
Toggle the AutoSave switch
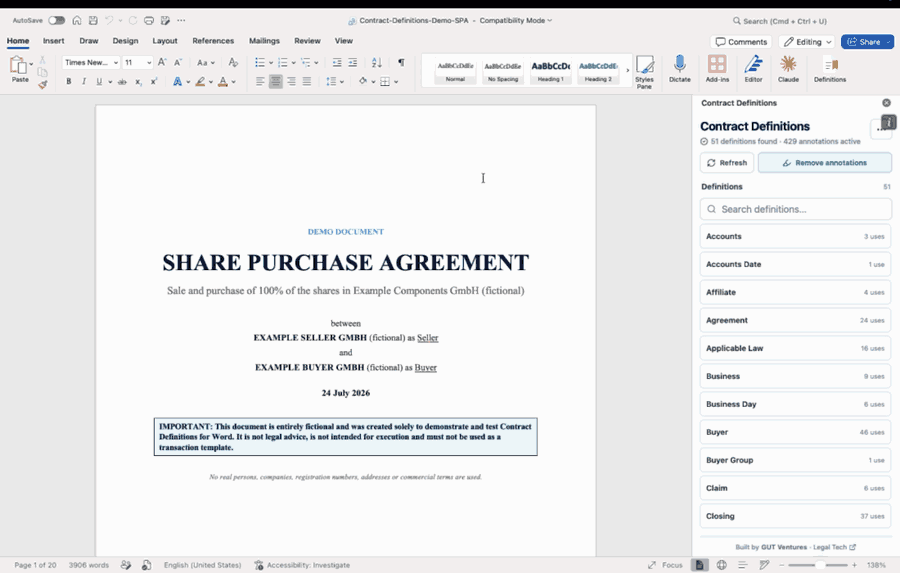click(x=56, y=21)
